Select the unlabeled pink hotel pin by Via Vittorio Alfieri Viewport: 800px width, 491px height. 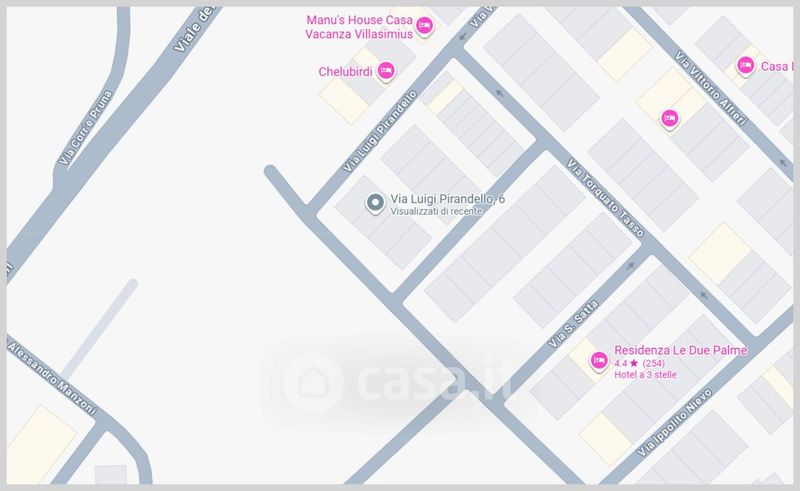click(x=669, y=119)
